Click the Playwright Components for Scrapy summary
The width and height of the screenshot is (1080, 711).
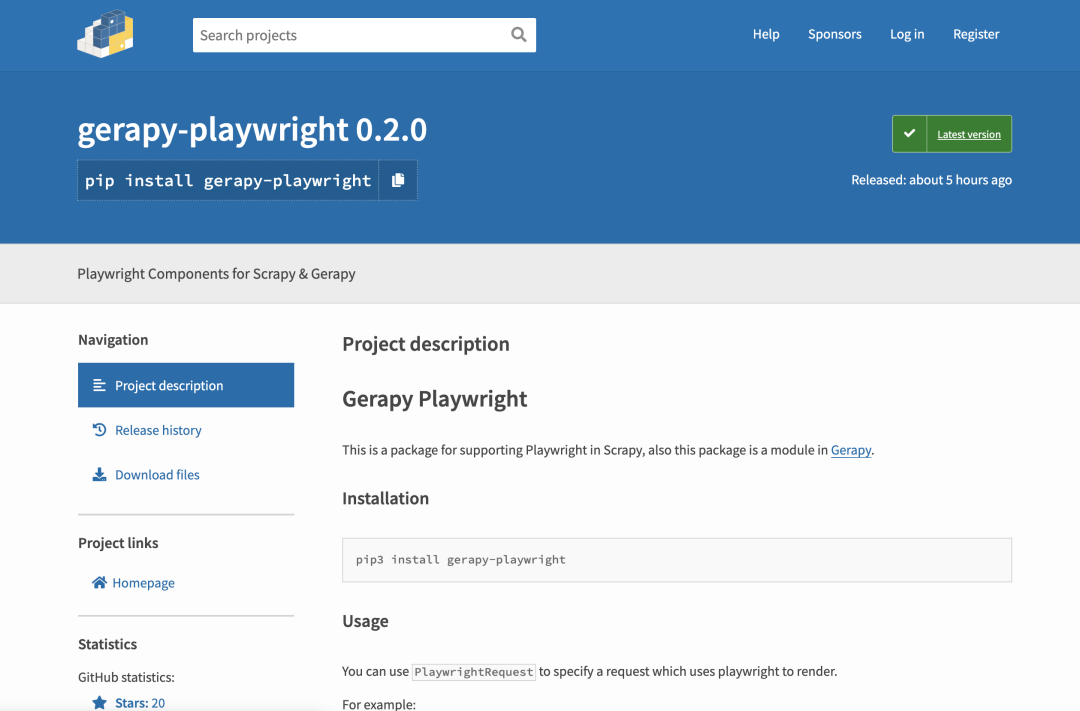point(216,274)
